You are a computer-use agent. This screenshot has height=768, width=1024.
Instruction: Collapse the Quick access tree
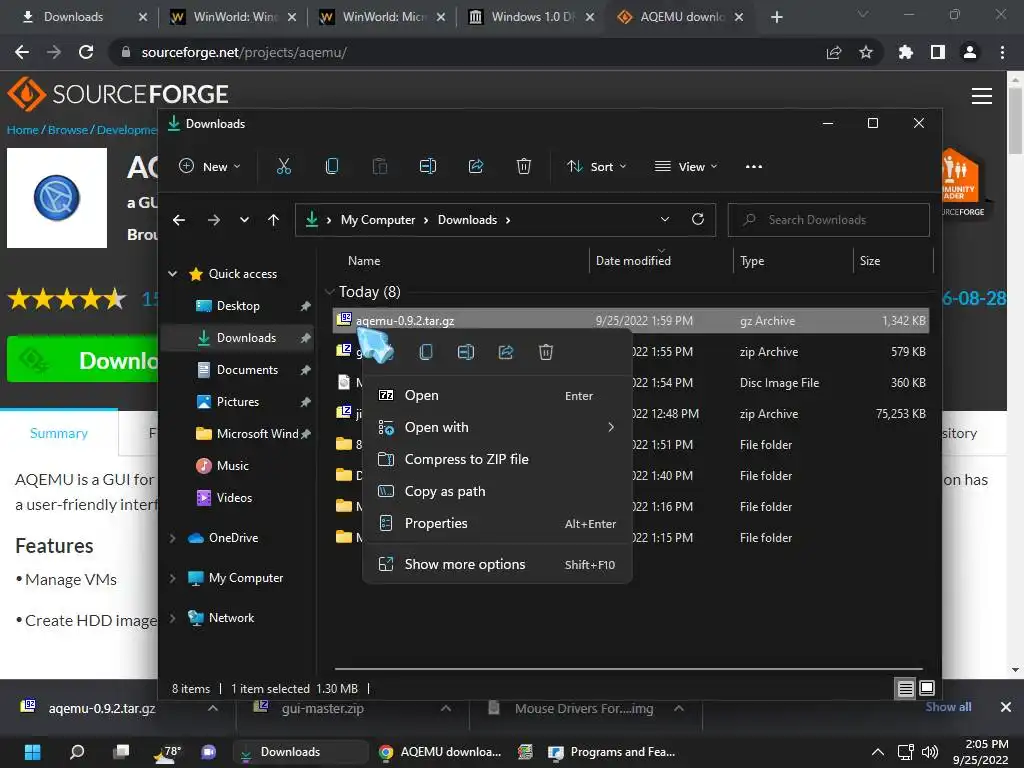(172, 274)
